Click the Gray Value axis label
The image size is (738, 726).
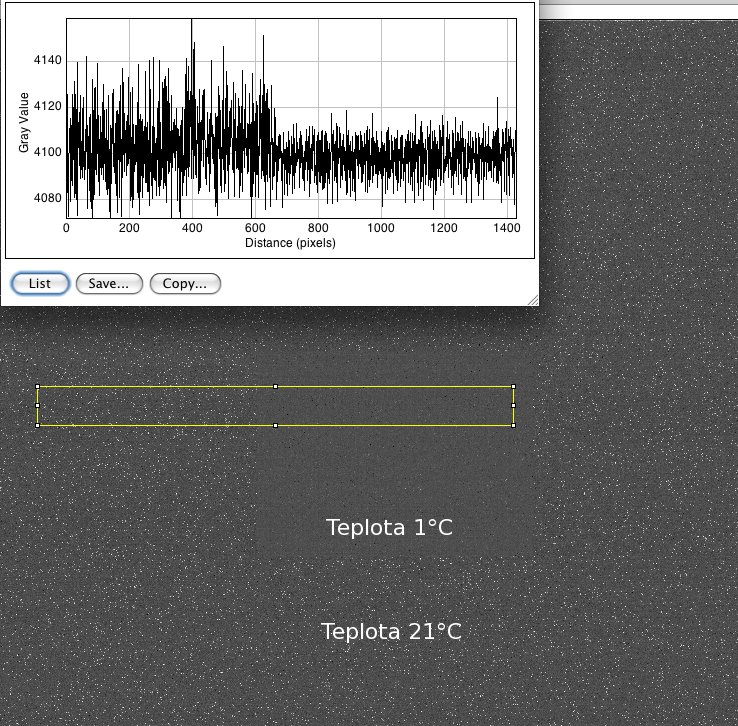tap(24, 119)
